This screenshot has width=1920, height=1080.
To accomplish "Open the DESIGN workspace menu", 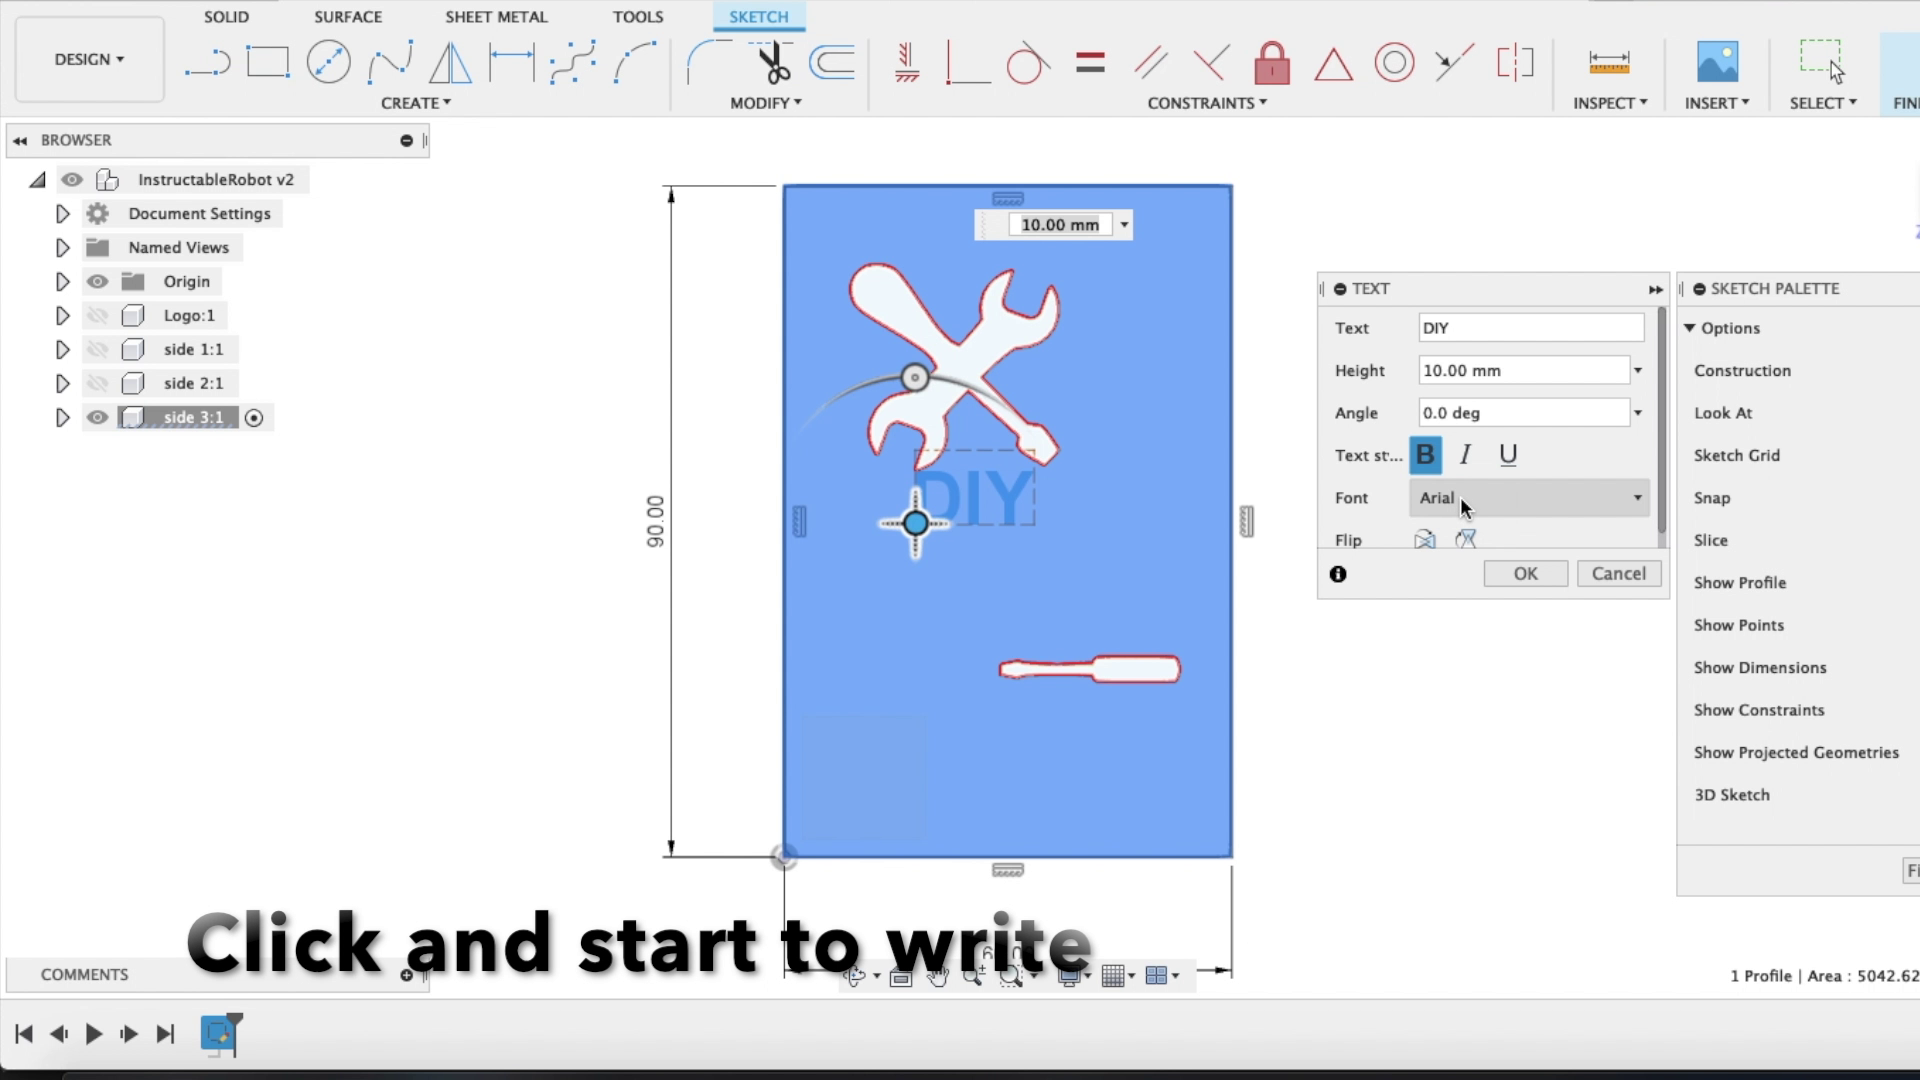I will point(88,59).
